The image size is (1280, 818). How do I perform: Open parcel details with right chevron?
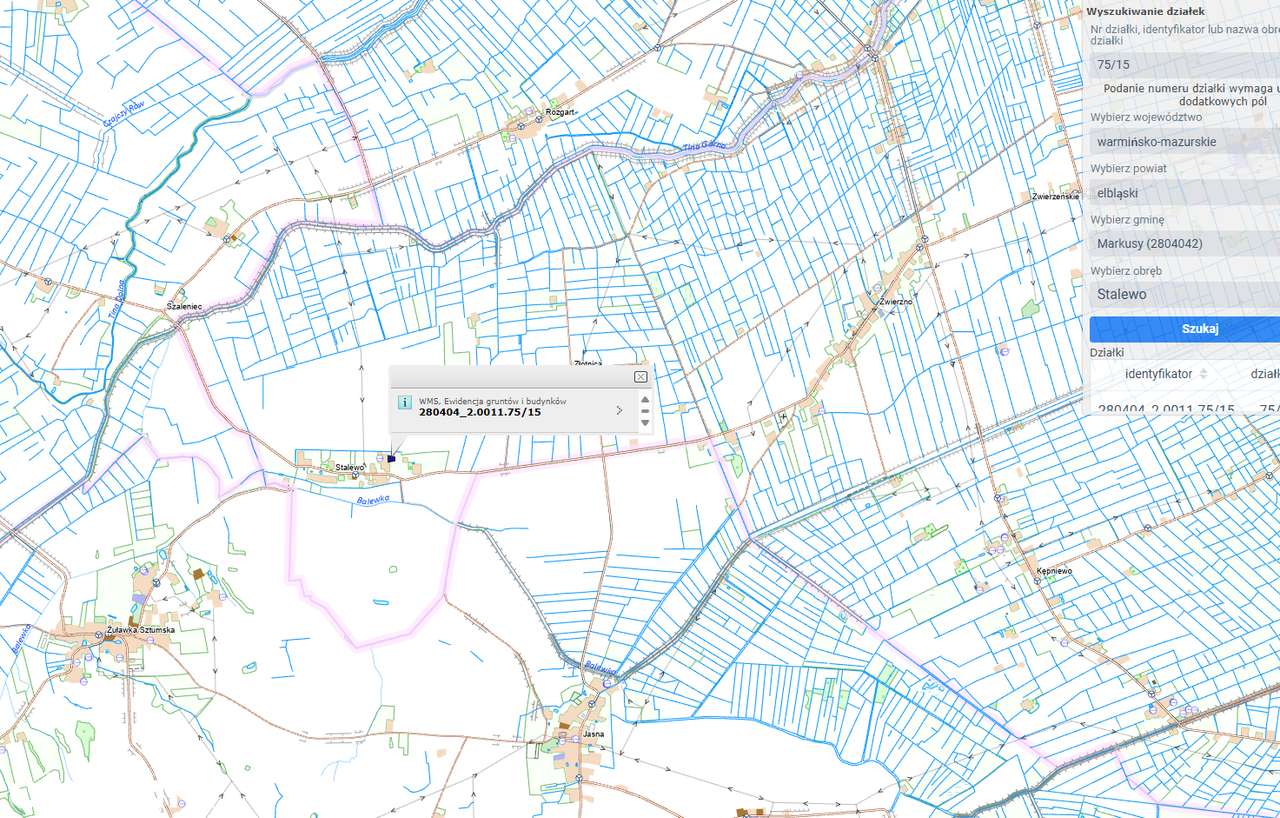click(619, 410)
